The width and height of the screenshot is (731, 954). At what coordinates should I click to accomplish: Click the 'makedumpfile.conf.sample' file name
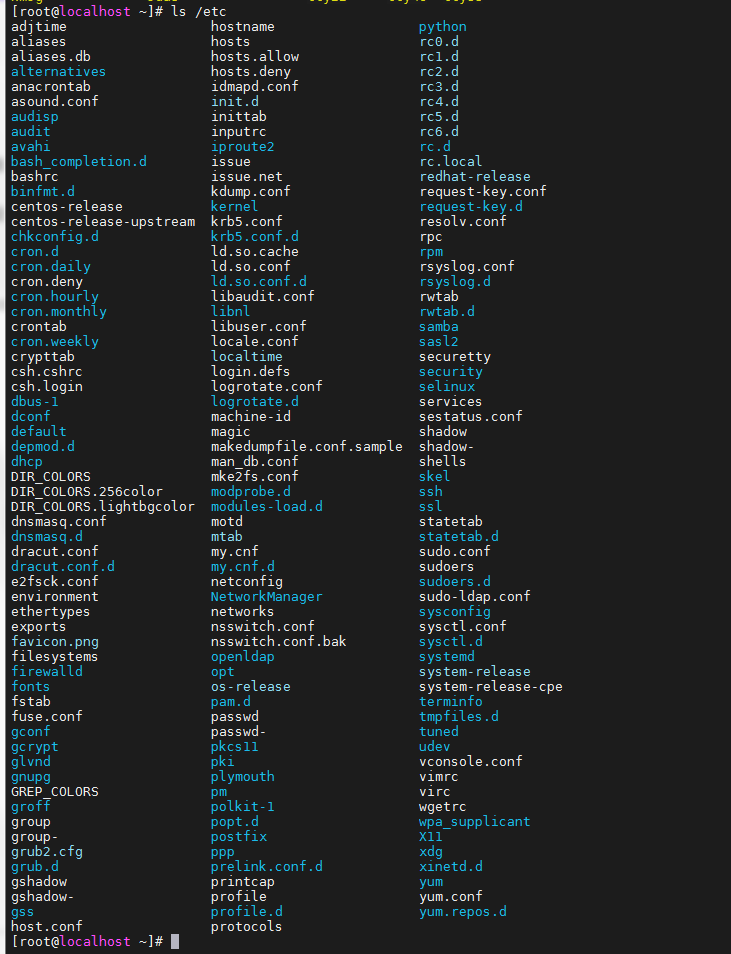click(x=306, y=447)
